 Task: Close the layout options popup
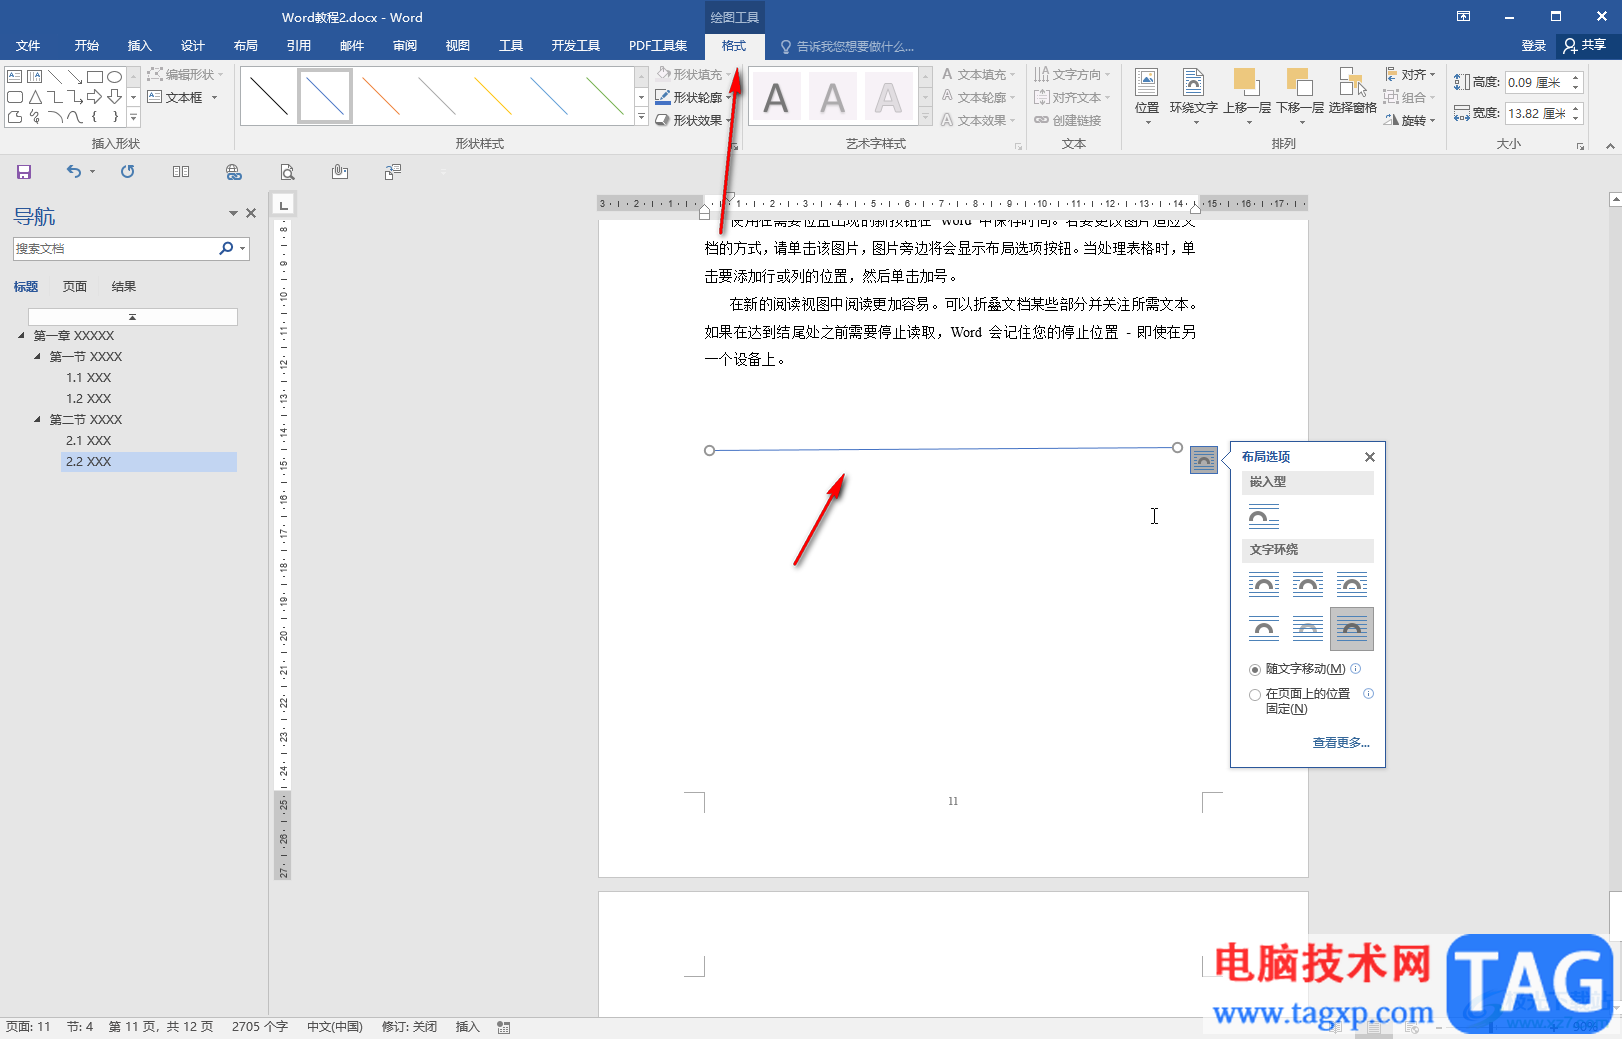click(1370, 457)
